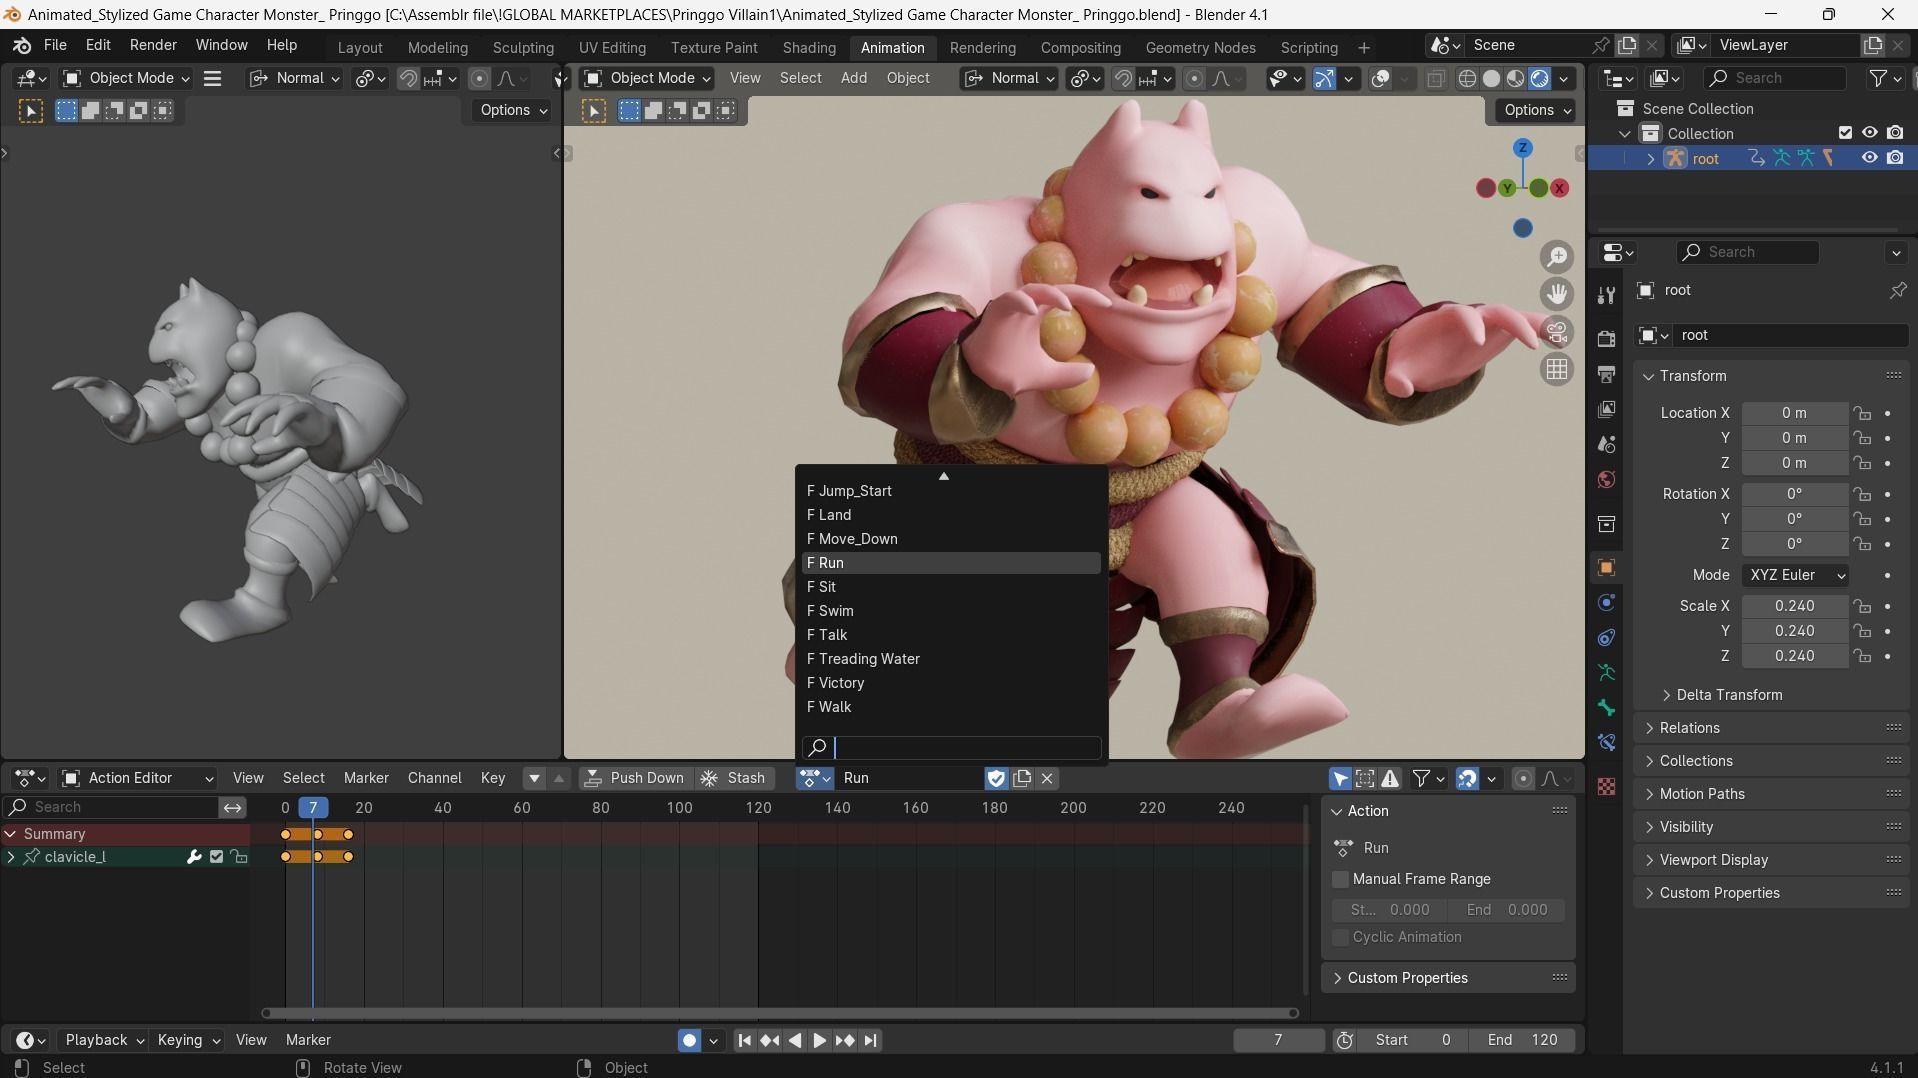Click the End frame 120 field
Image resolution: width=1918 pixels, height=1078 pixels.
pos(1523,1040)
